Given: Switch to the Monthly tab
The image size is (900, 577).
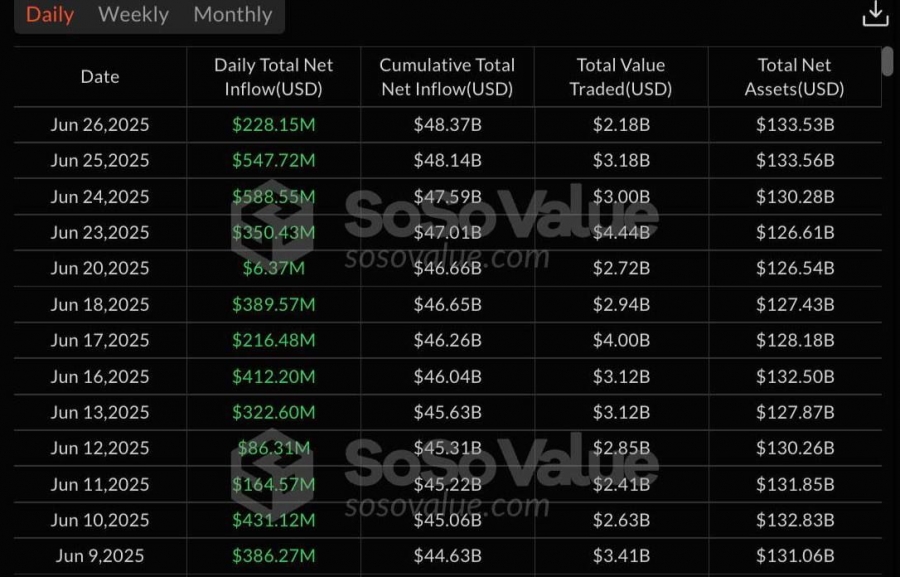Looking at the screenshot, I should tap(232, 15).
